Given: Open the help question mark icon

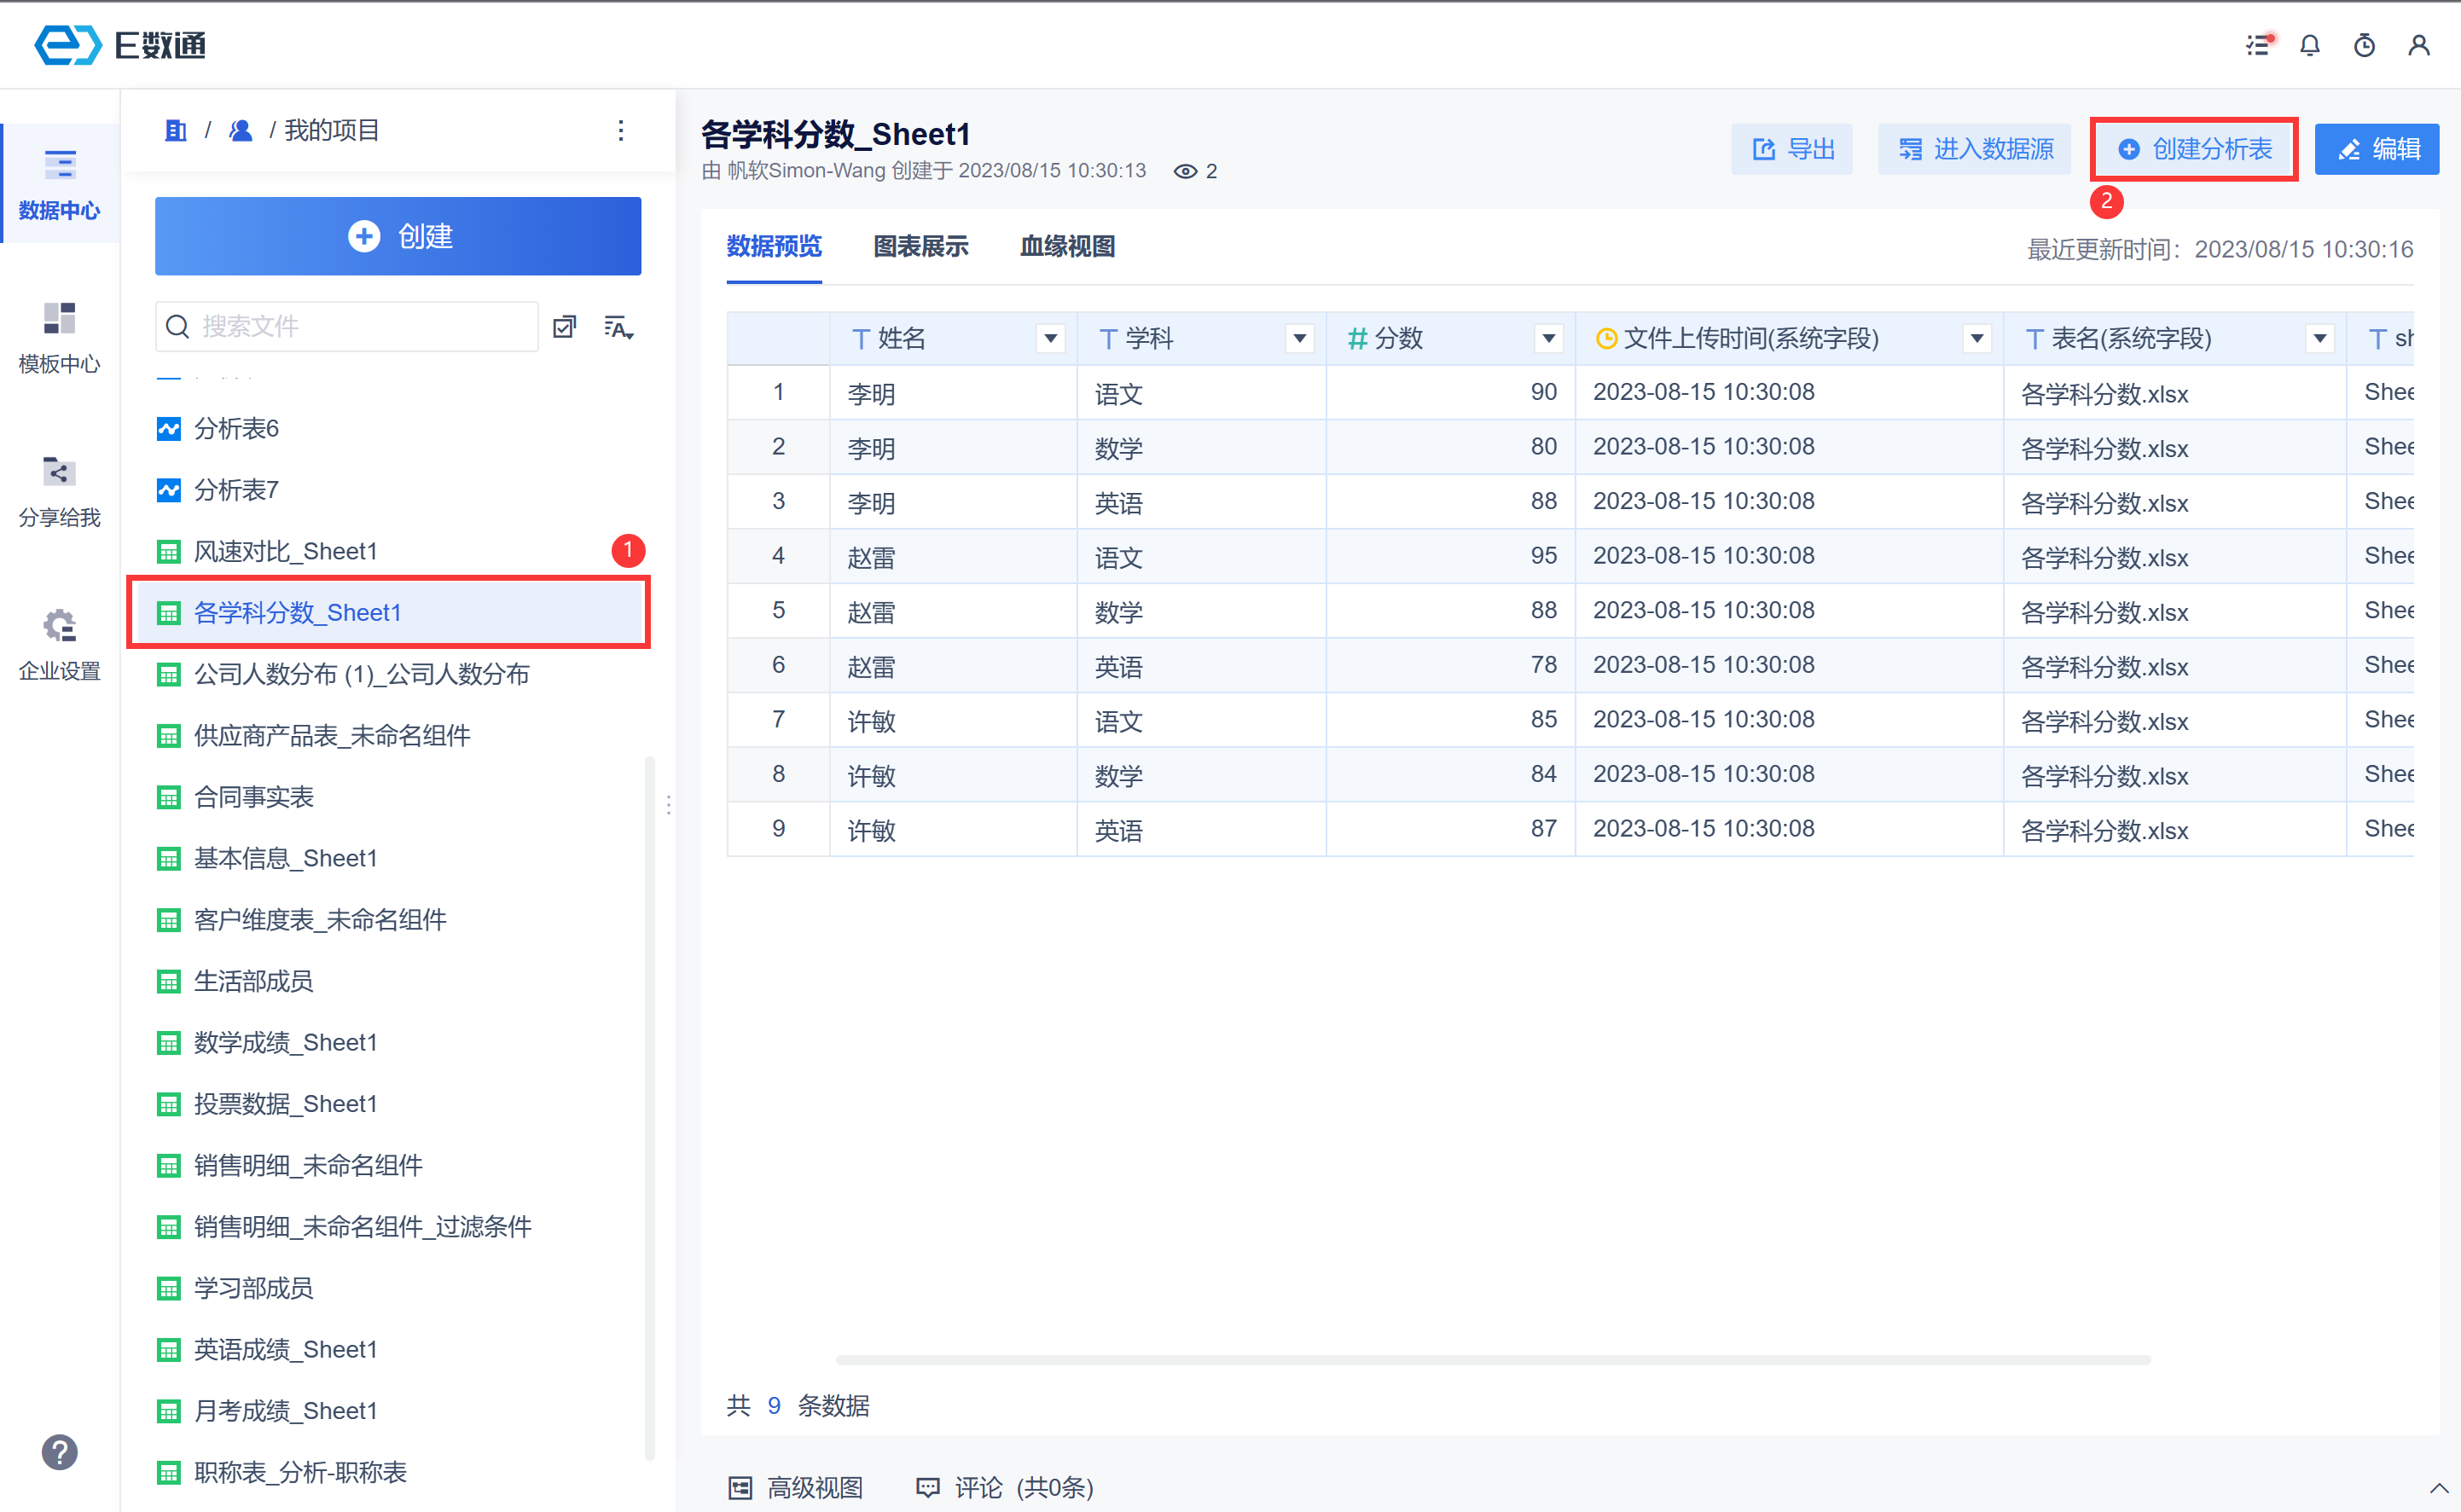Looking at the screenshot, I should tap(59, 1452).
